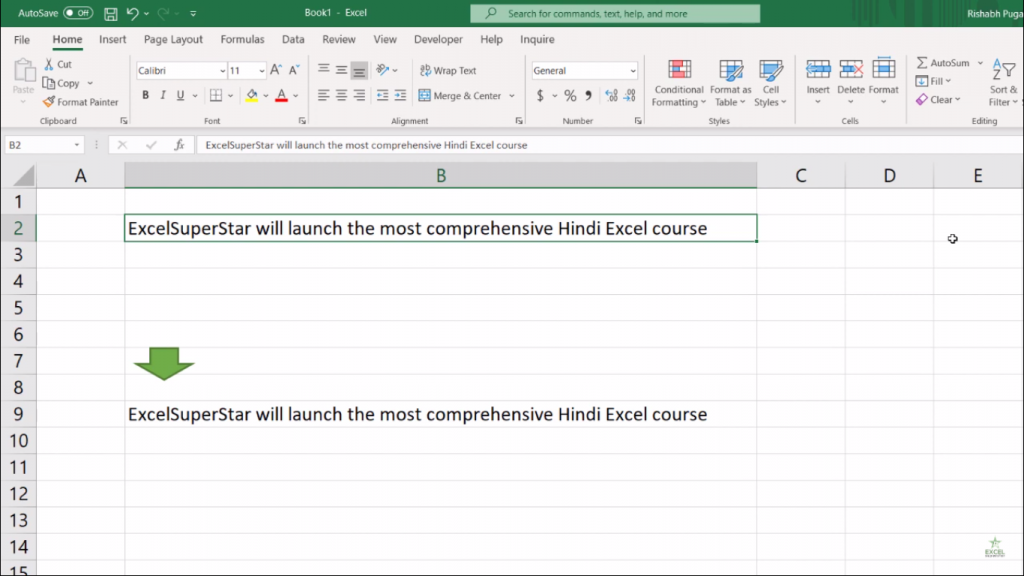Open the Developer ribbon tab
Image resolution: width=1024 pixels, height=576 pixels.
tap(438, 40)
